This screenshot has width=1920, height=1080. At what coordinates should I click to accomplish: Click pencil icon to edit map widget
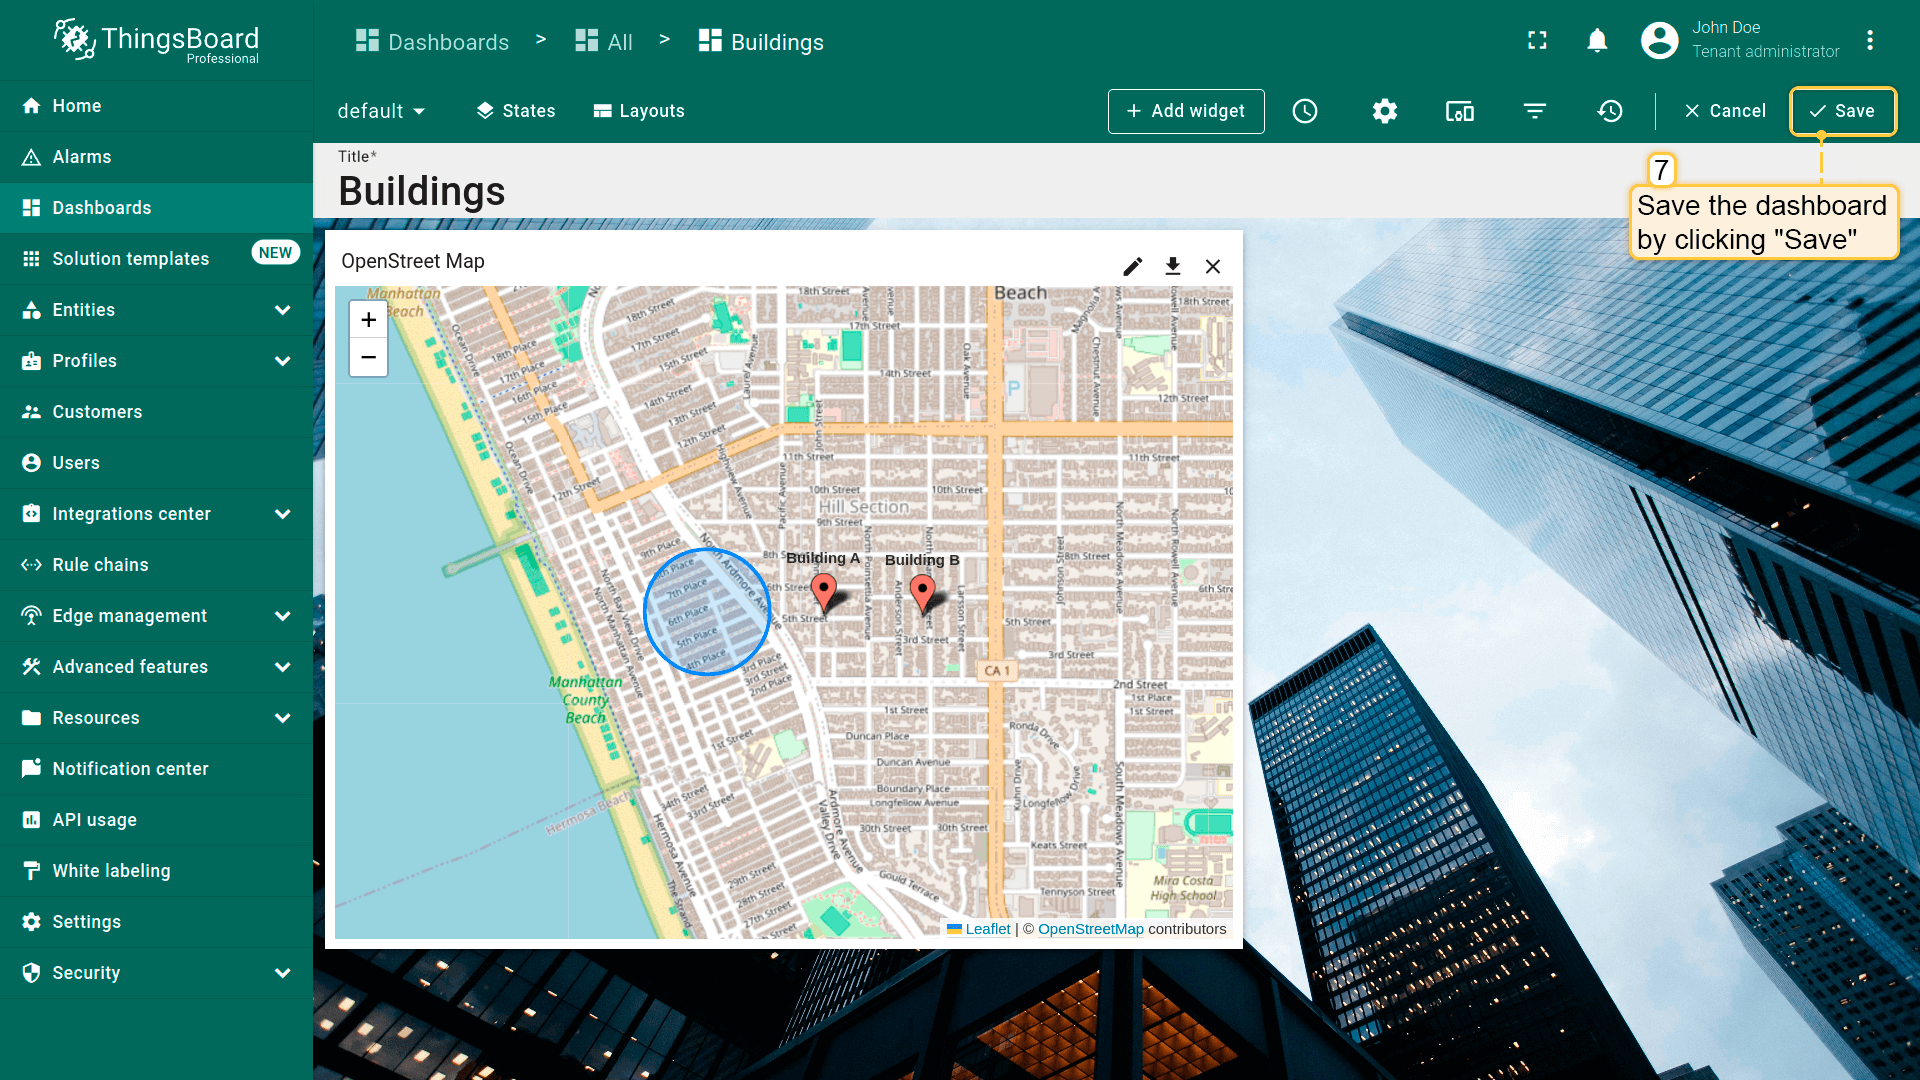[x=1132, y=266]
